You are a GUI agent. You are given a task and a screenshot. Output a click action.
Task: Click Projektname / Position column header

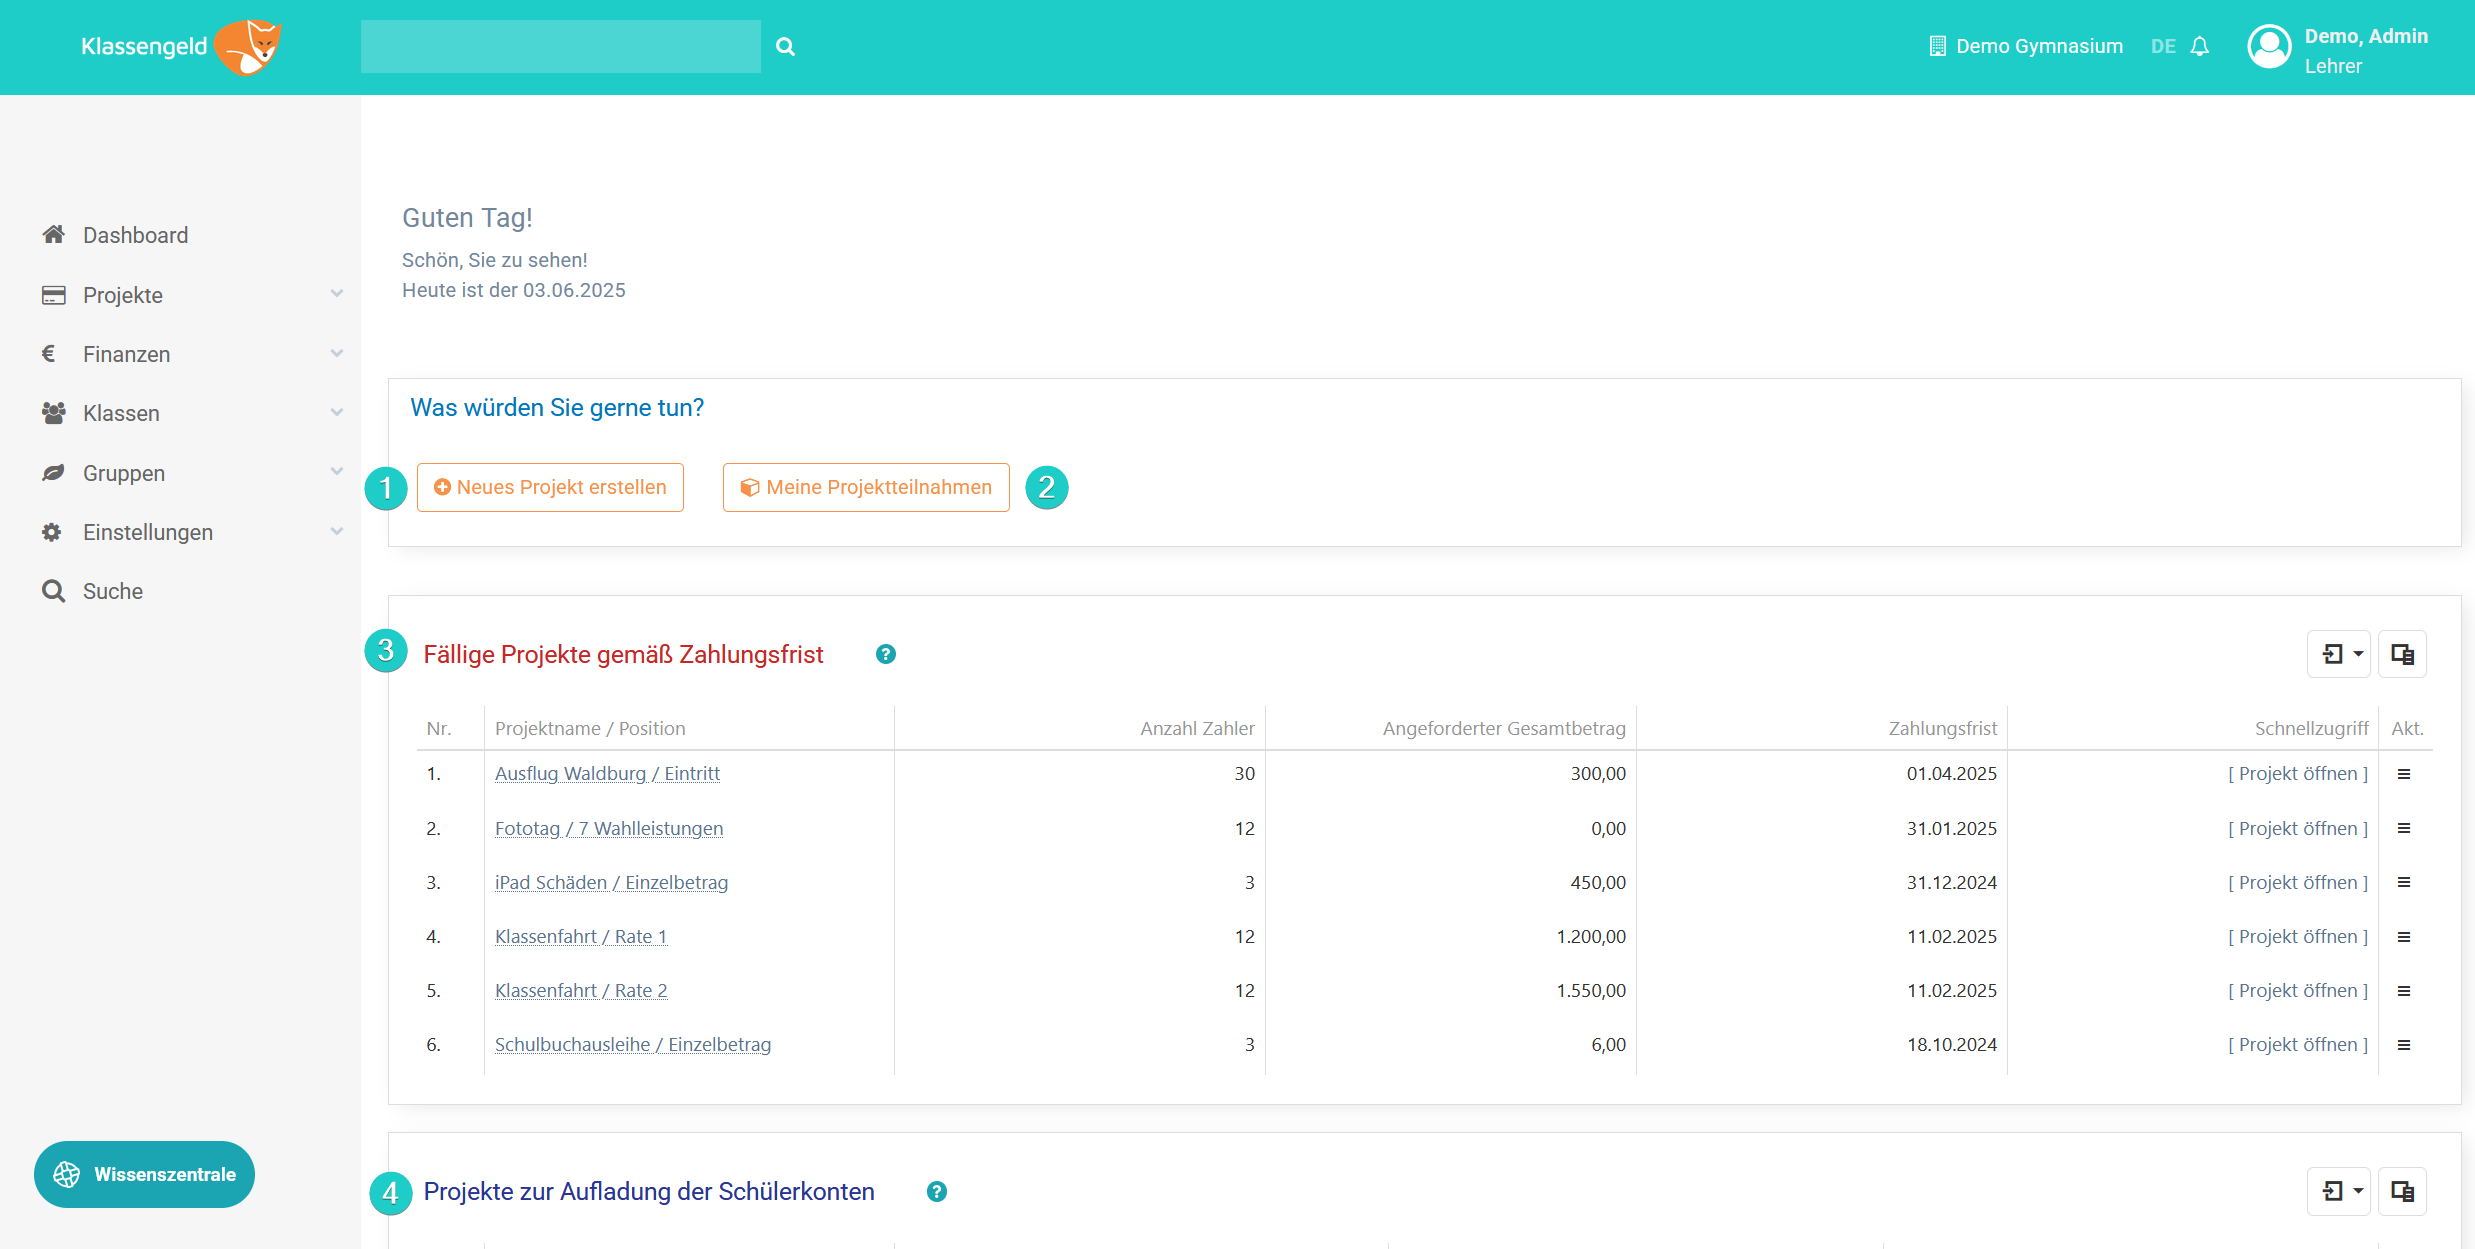click(590, 728)
